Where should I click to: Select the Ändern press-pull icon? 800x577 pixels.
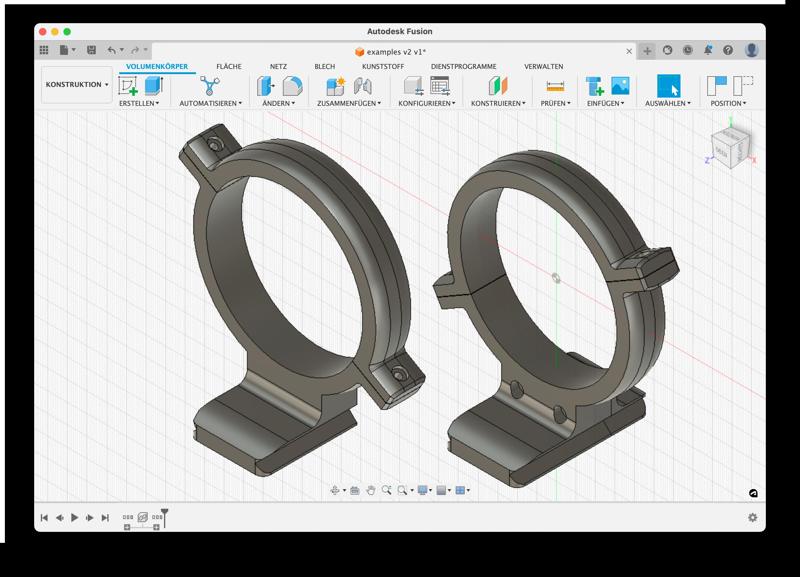[263, 87]
